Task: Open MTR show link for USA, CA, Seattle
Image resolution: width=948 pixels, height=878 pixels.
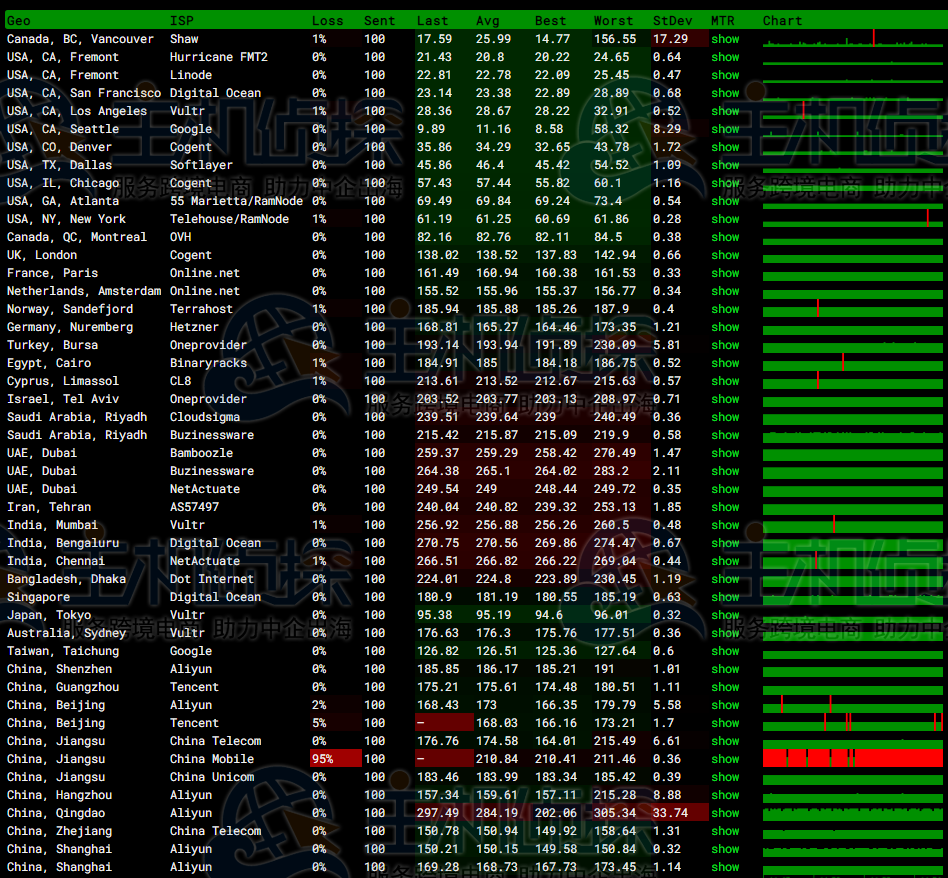Action: (x=725, y=129)
